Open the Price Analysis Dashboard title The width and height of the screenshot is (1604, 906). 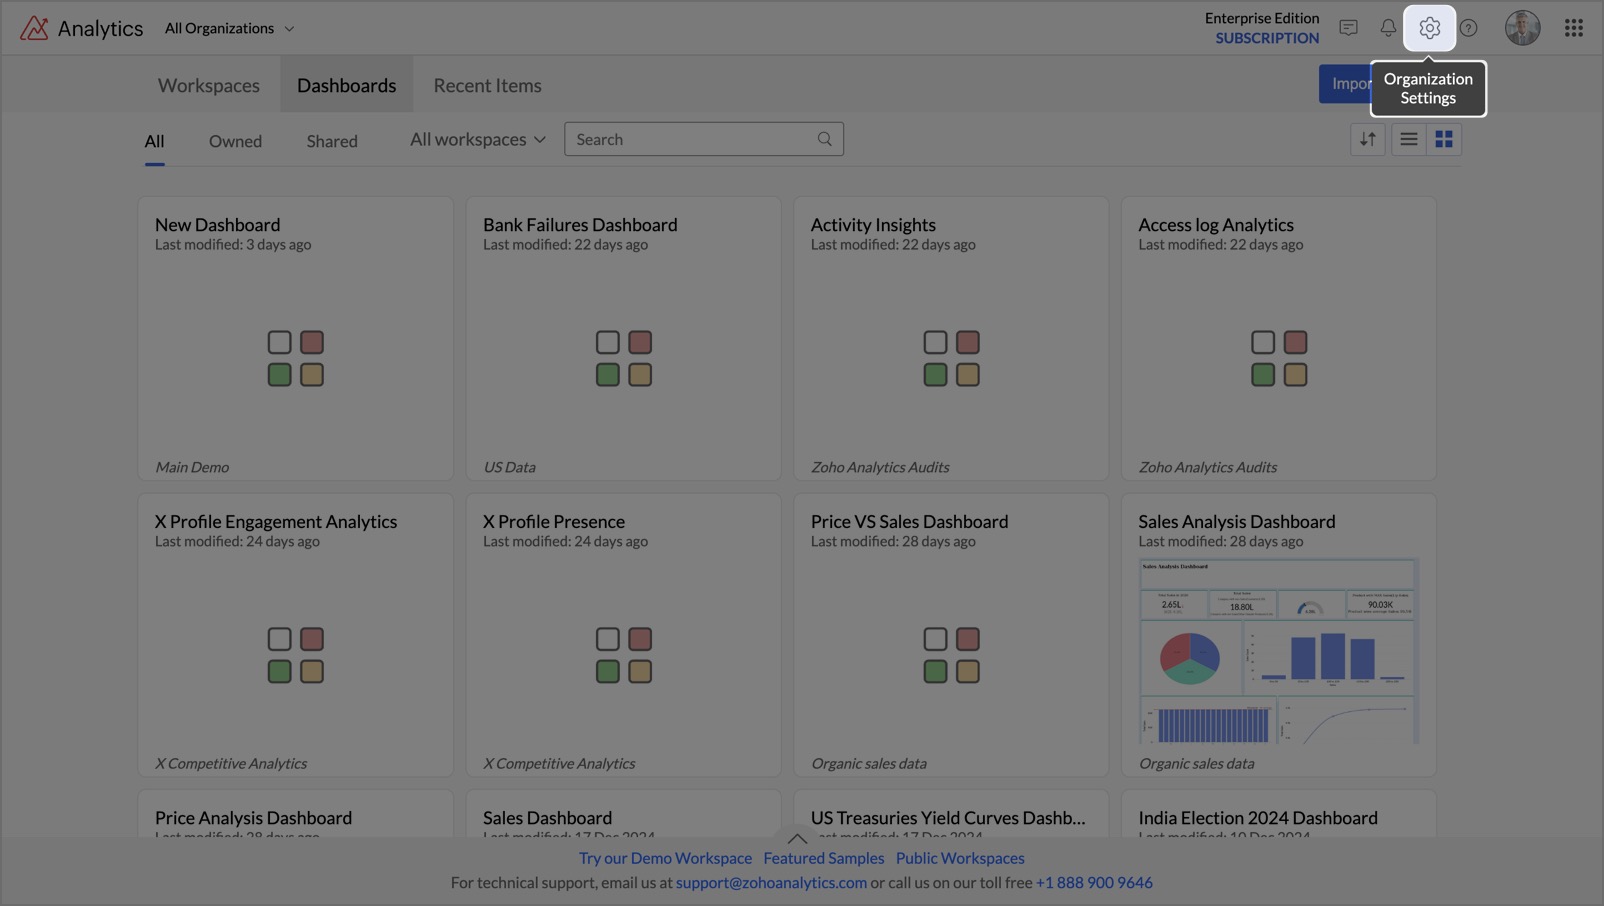coord(253,818)
